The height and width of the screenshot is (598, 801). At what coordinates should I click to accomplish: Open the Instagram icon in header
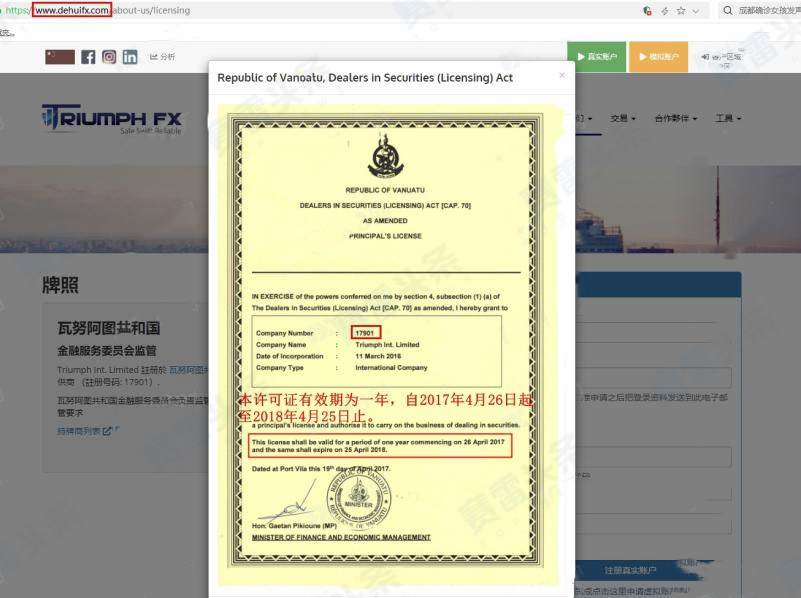pyautogui.click(x=109, y=57)
